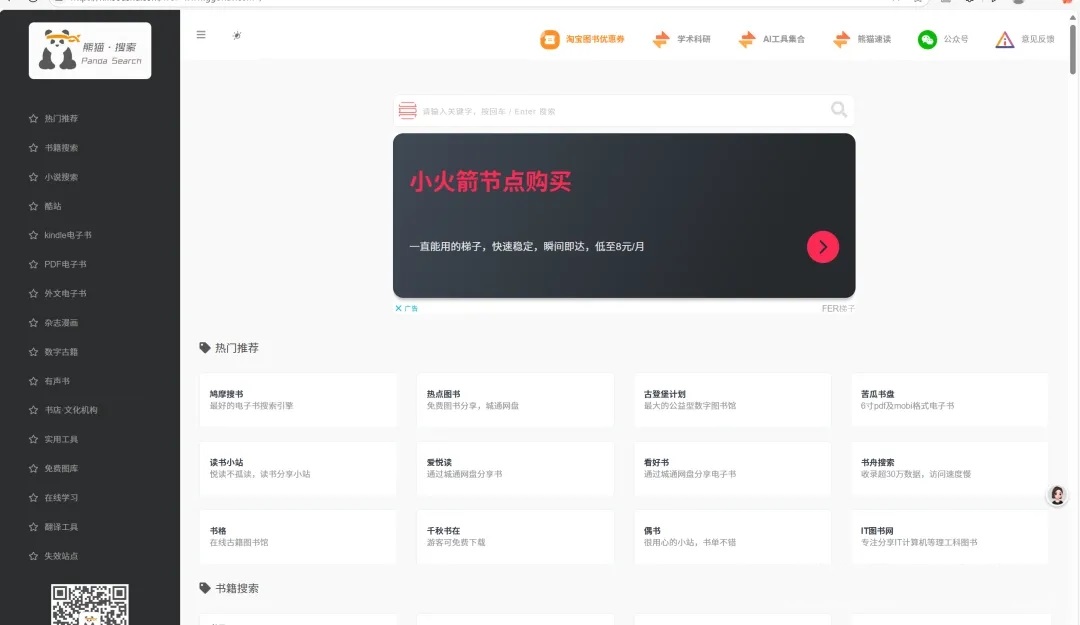Image resolution: width=1080 pixels, height=625 pixels.
Task: Click the magnifier search icon
Action: point(838,110)
